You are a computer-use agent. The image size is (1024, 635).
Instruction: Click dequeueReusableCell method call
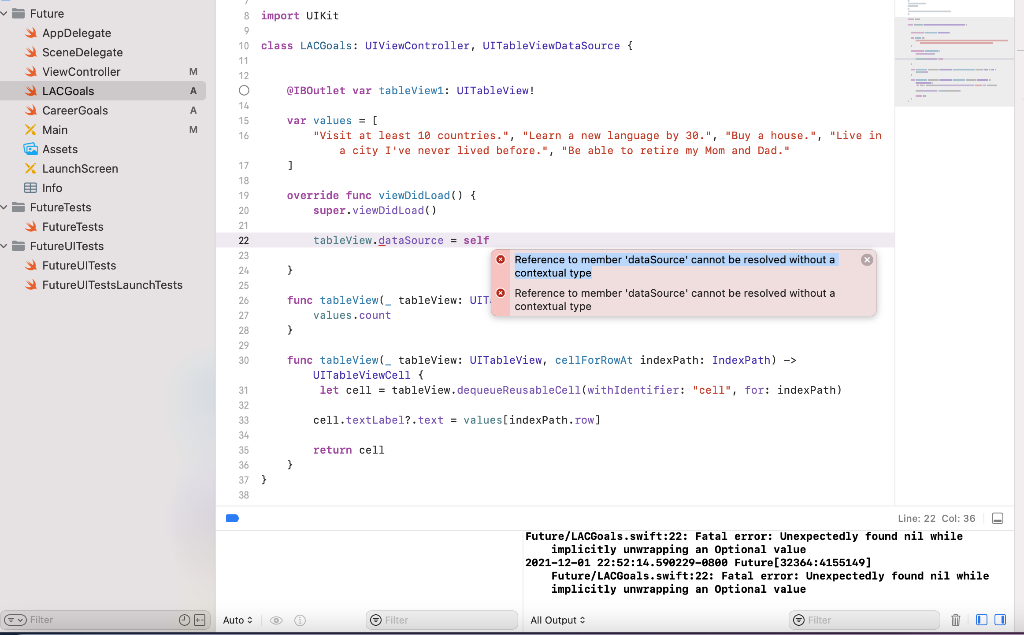pyautogui.click(x=519, y=390)
